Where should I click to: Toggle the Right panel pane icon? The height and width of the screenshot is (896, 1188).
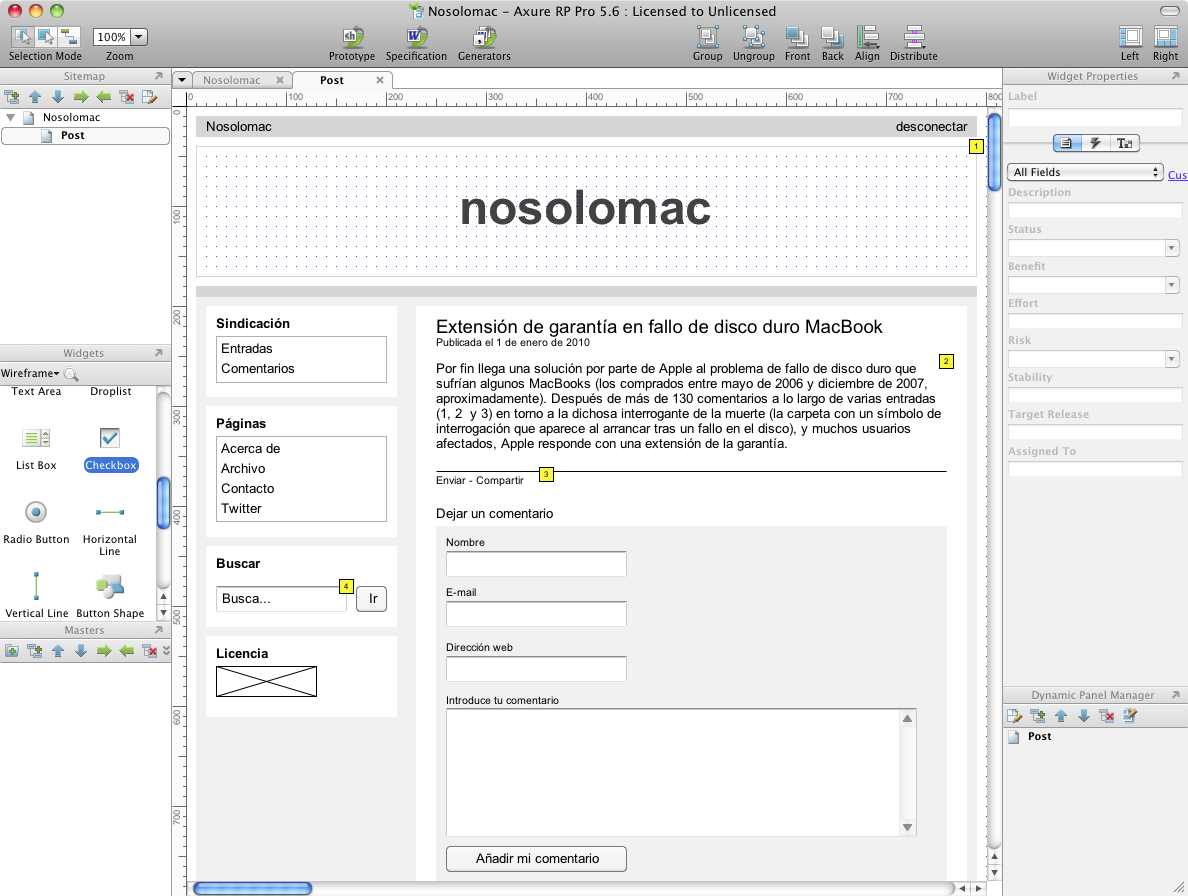click(x=1165, y=37)
